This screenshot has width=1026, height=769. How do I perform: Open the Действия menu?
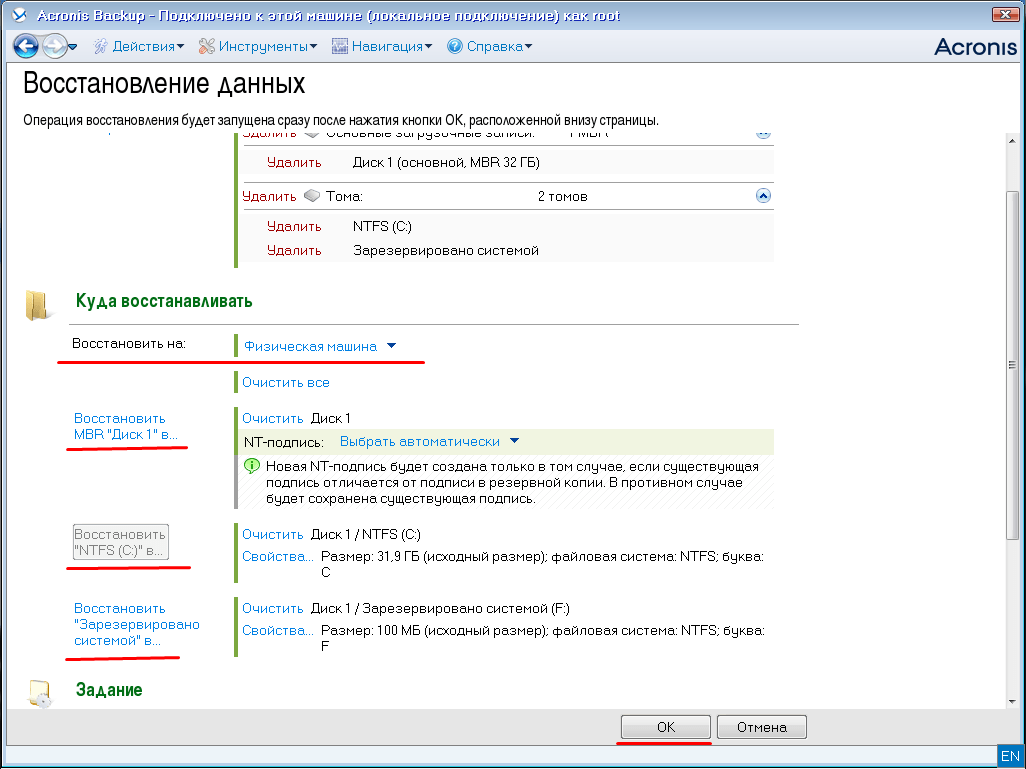(140, 46)
